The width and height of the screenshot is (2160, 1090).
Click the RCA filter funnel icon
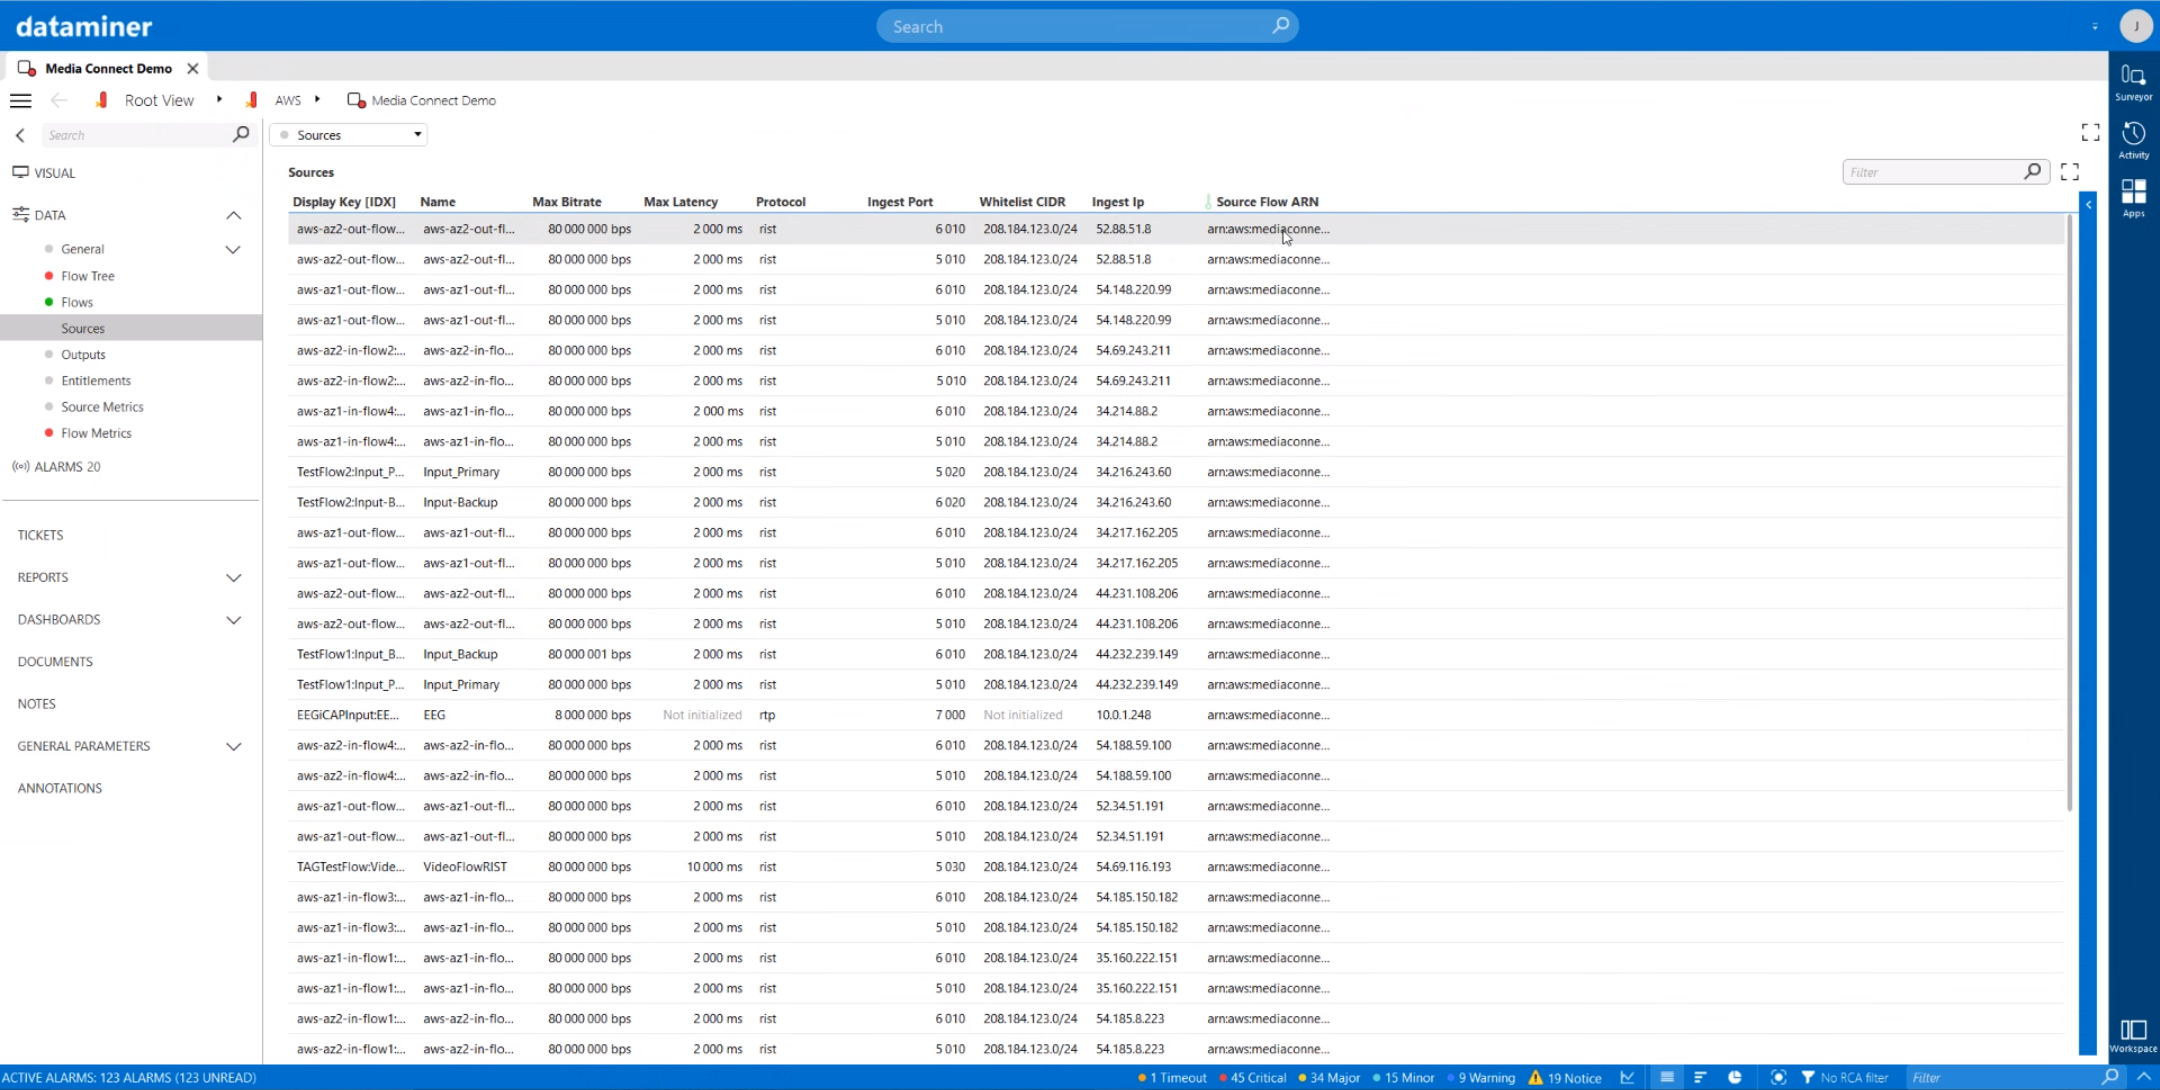click(x=1808, y=1077)
